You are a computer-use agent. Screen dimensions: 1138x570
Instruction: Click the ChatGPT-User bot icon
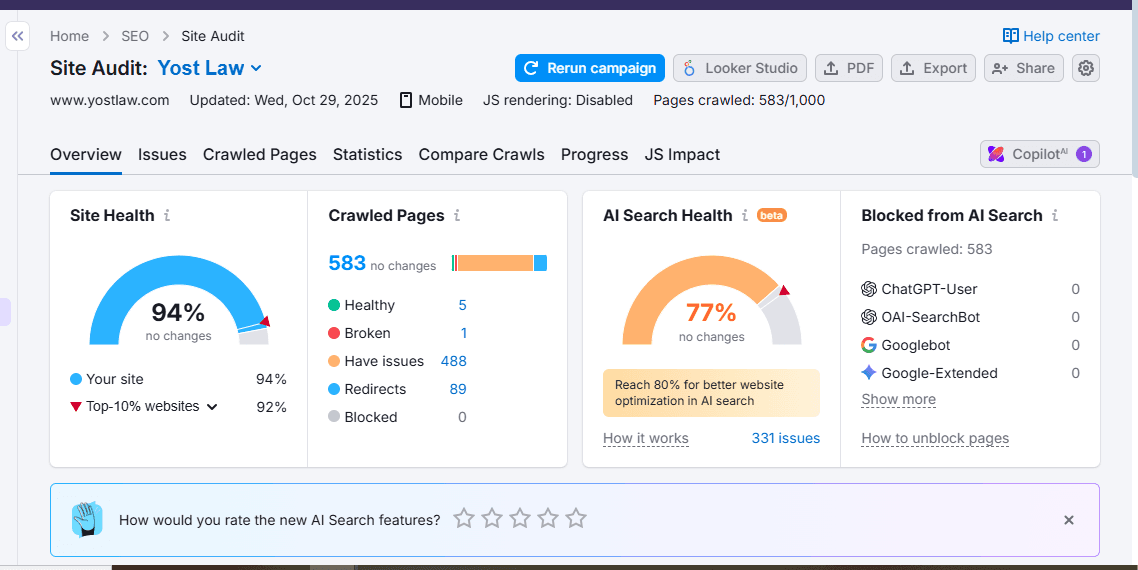(869, 289)
